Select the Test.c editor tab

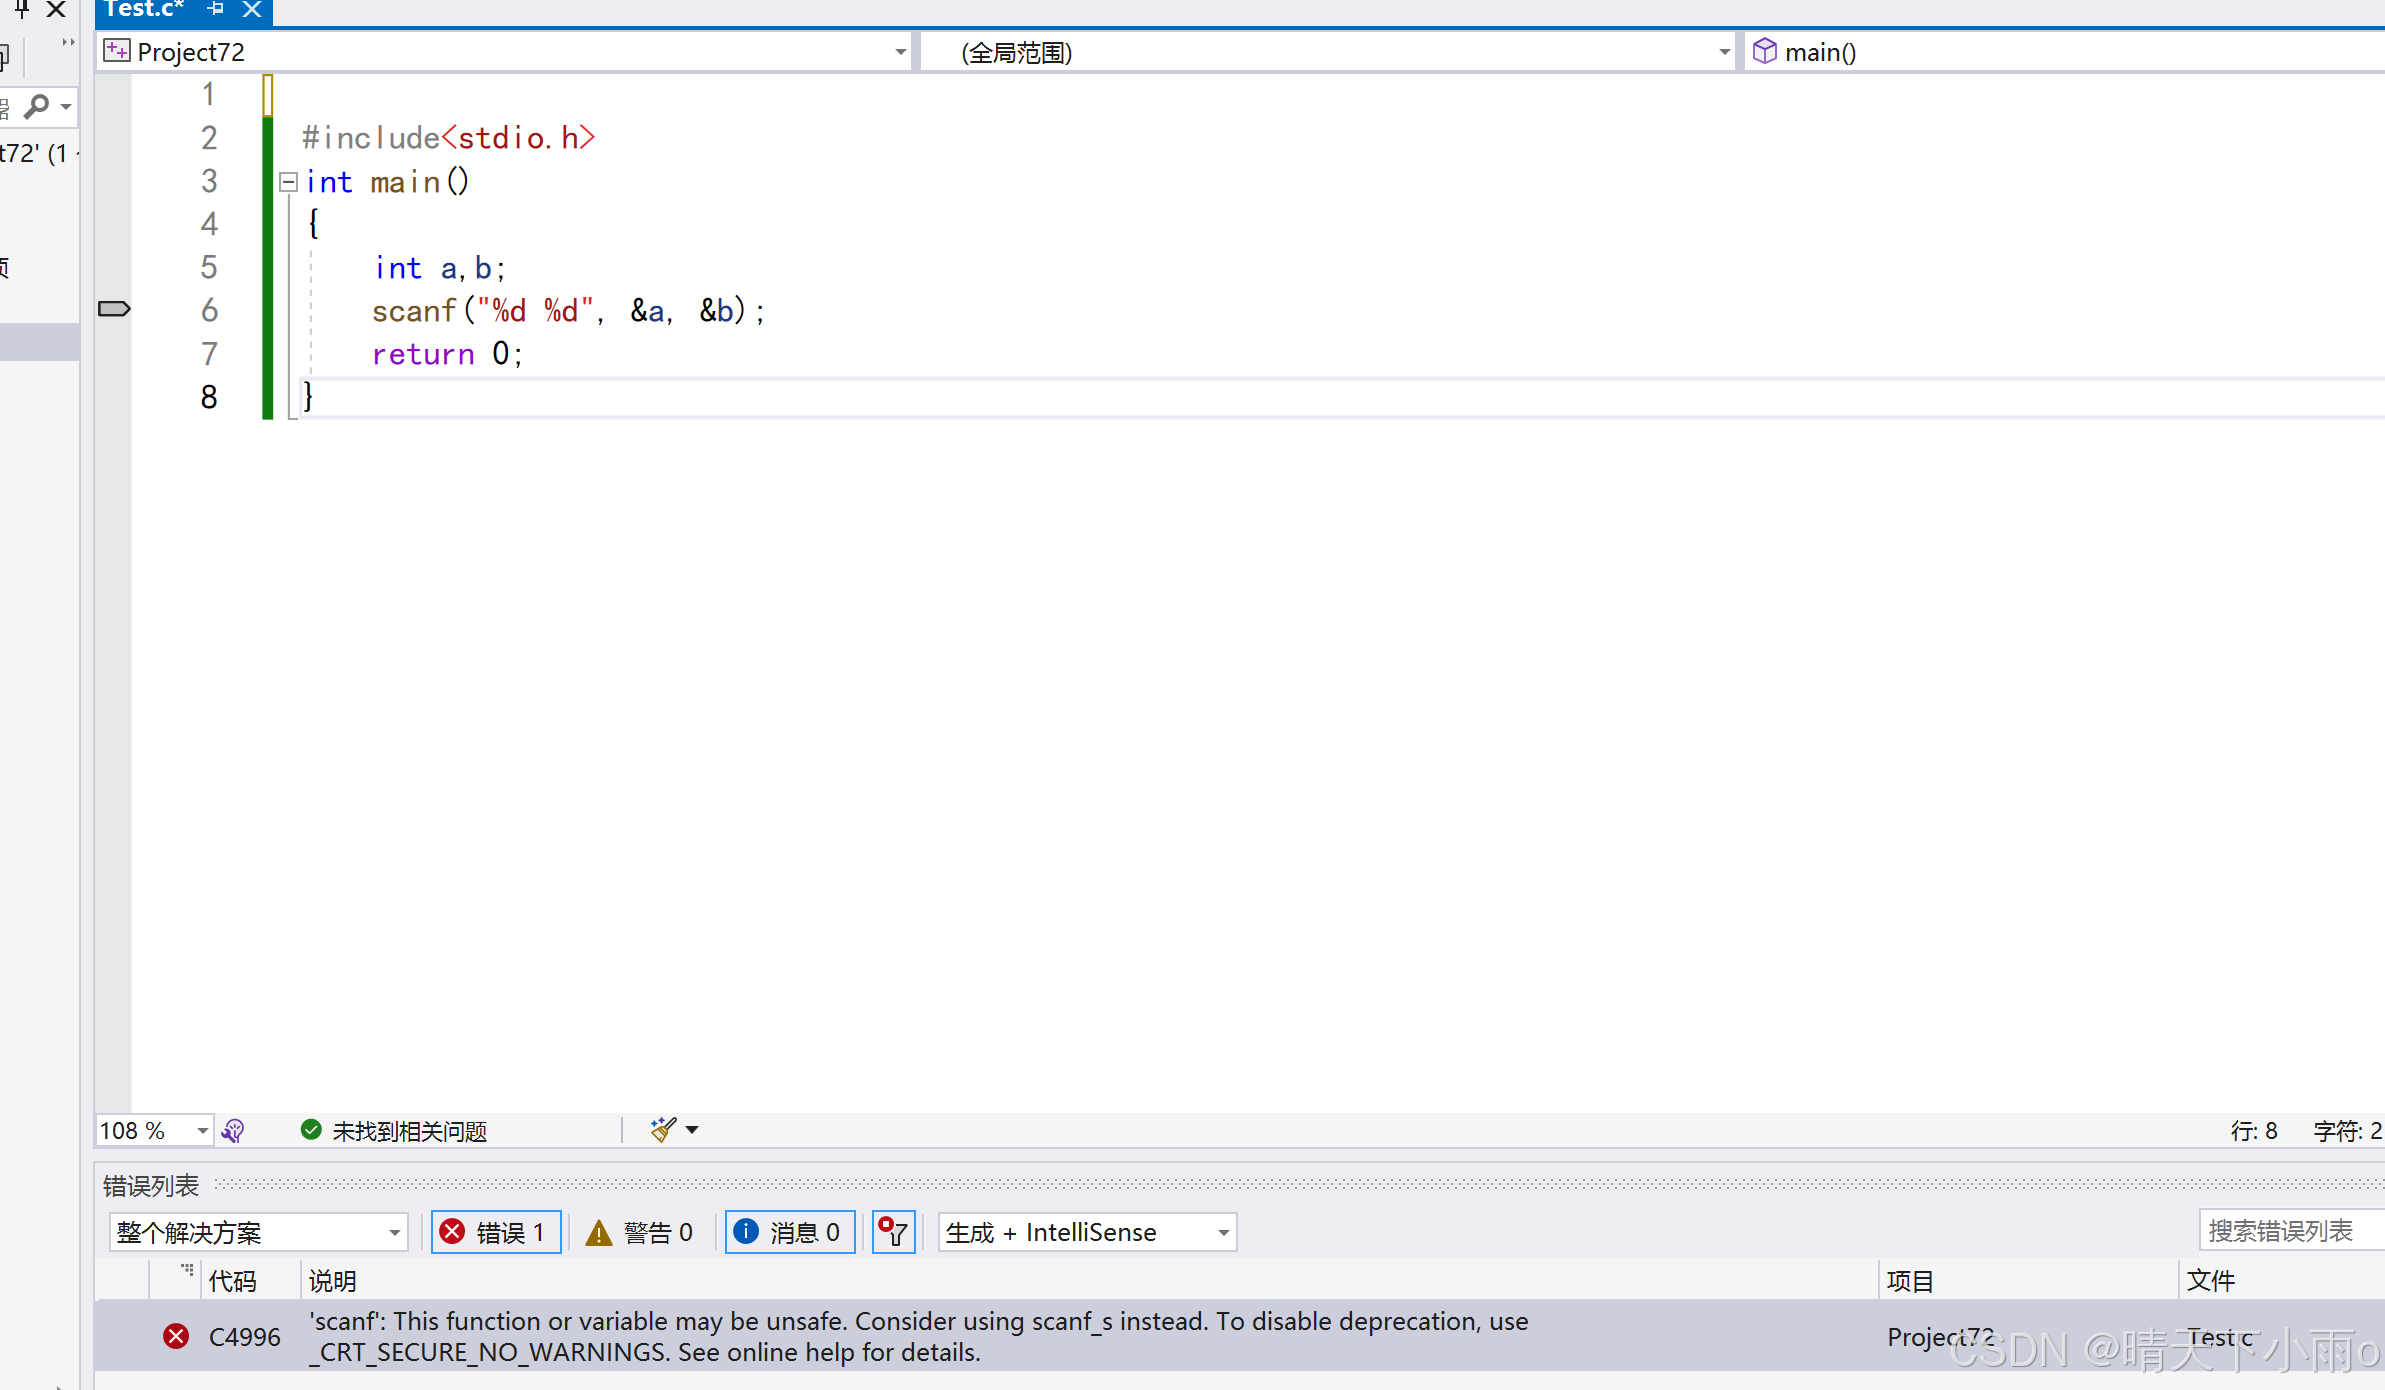(144, 9)
